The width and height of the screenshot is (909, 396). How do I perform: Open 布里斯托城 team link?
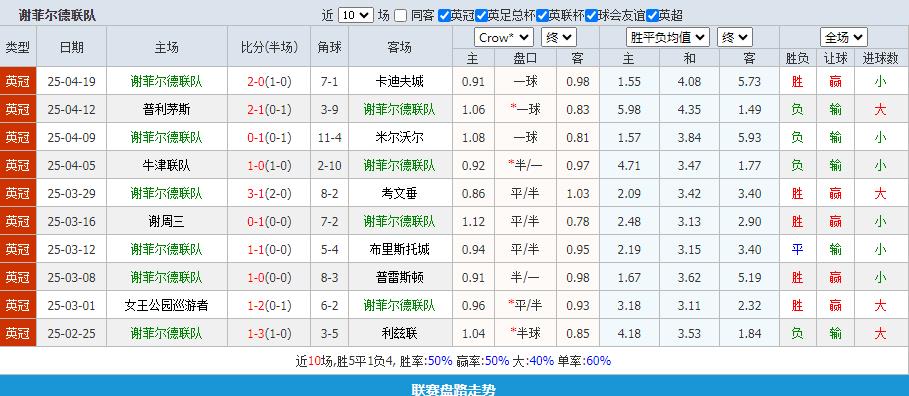pos(399,249)
